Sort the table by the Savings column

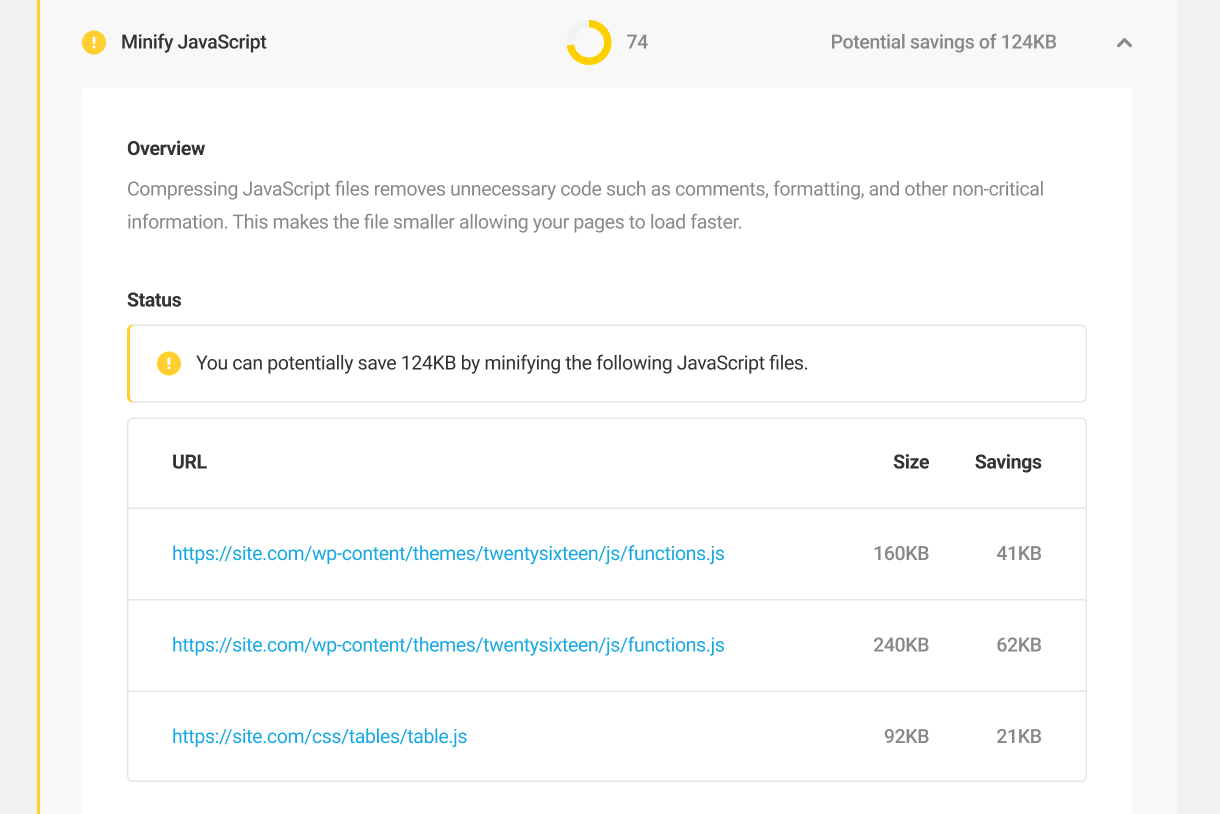1008,462
